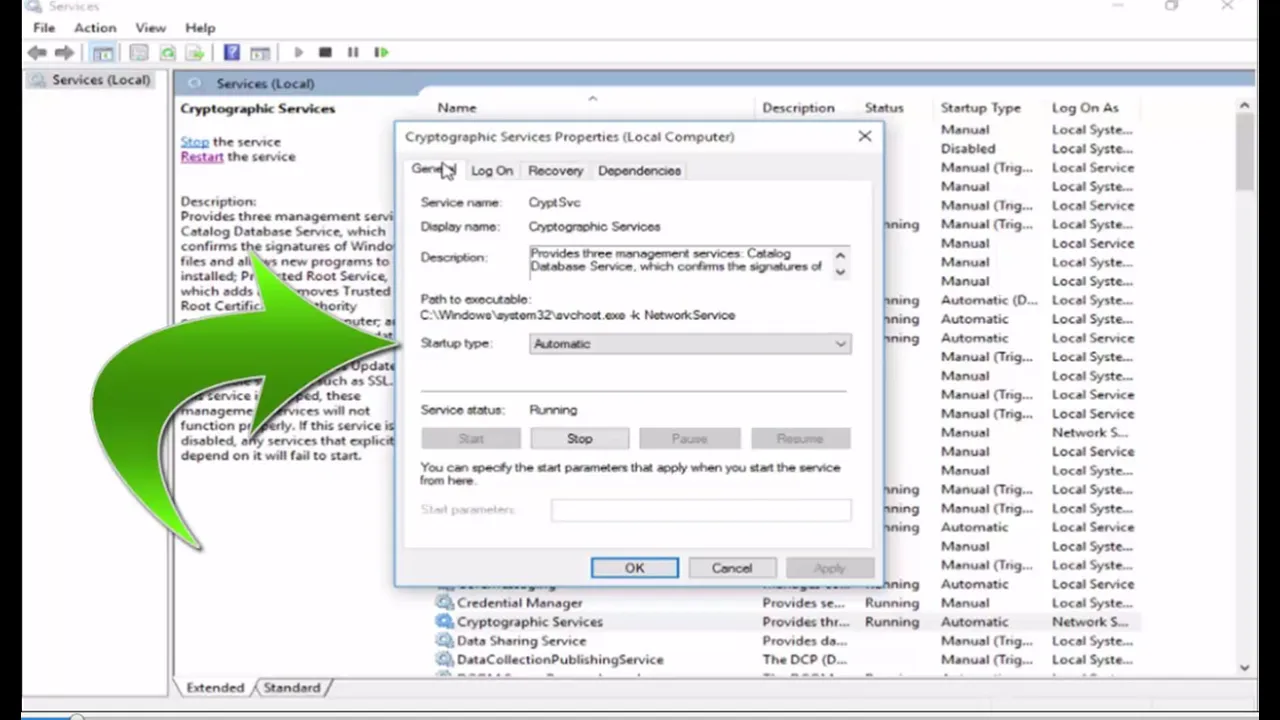Image resolution: width=1280 pixels, height=720 pixels.
Task: Click the 'The DCP (D...' description cell
Action: [804, 660]
